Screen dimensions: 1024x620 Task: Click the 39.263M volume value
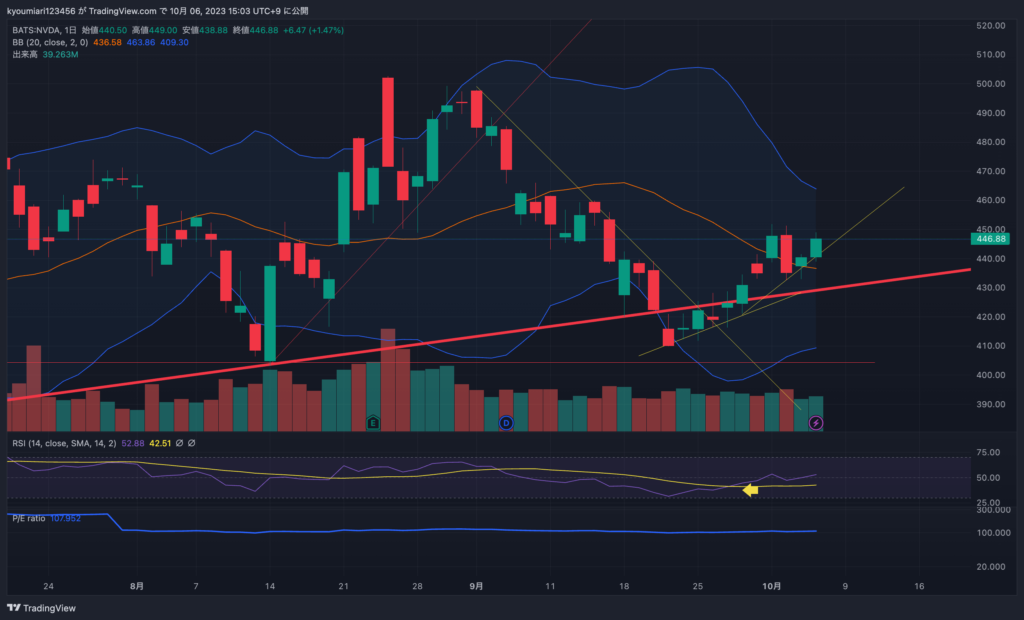point(60,54)
